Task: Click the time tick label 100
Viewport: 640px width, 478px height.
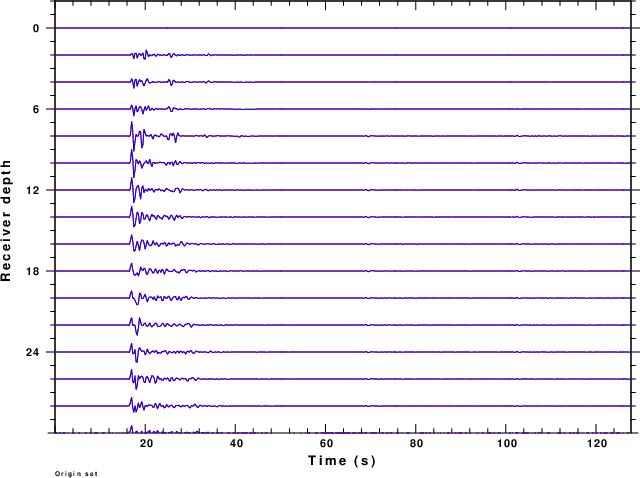Action: [507, 444]
